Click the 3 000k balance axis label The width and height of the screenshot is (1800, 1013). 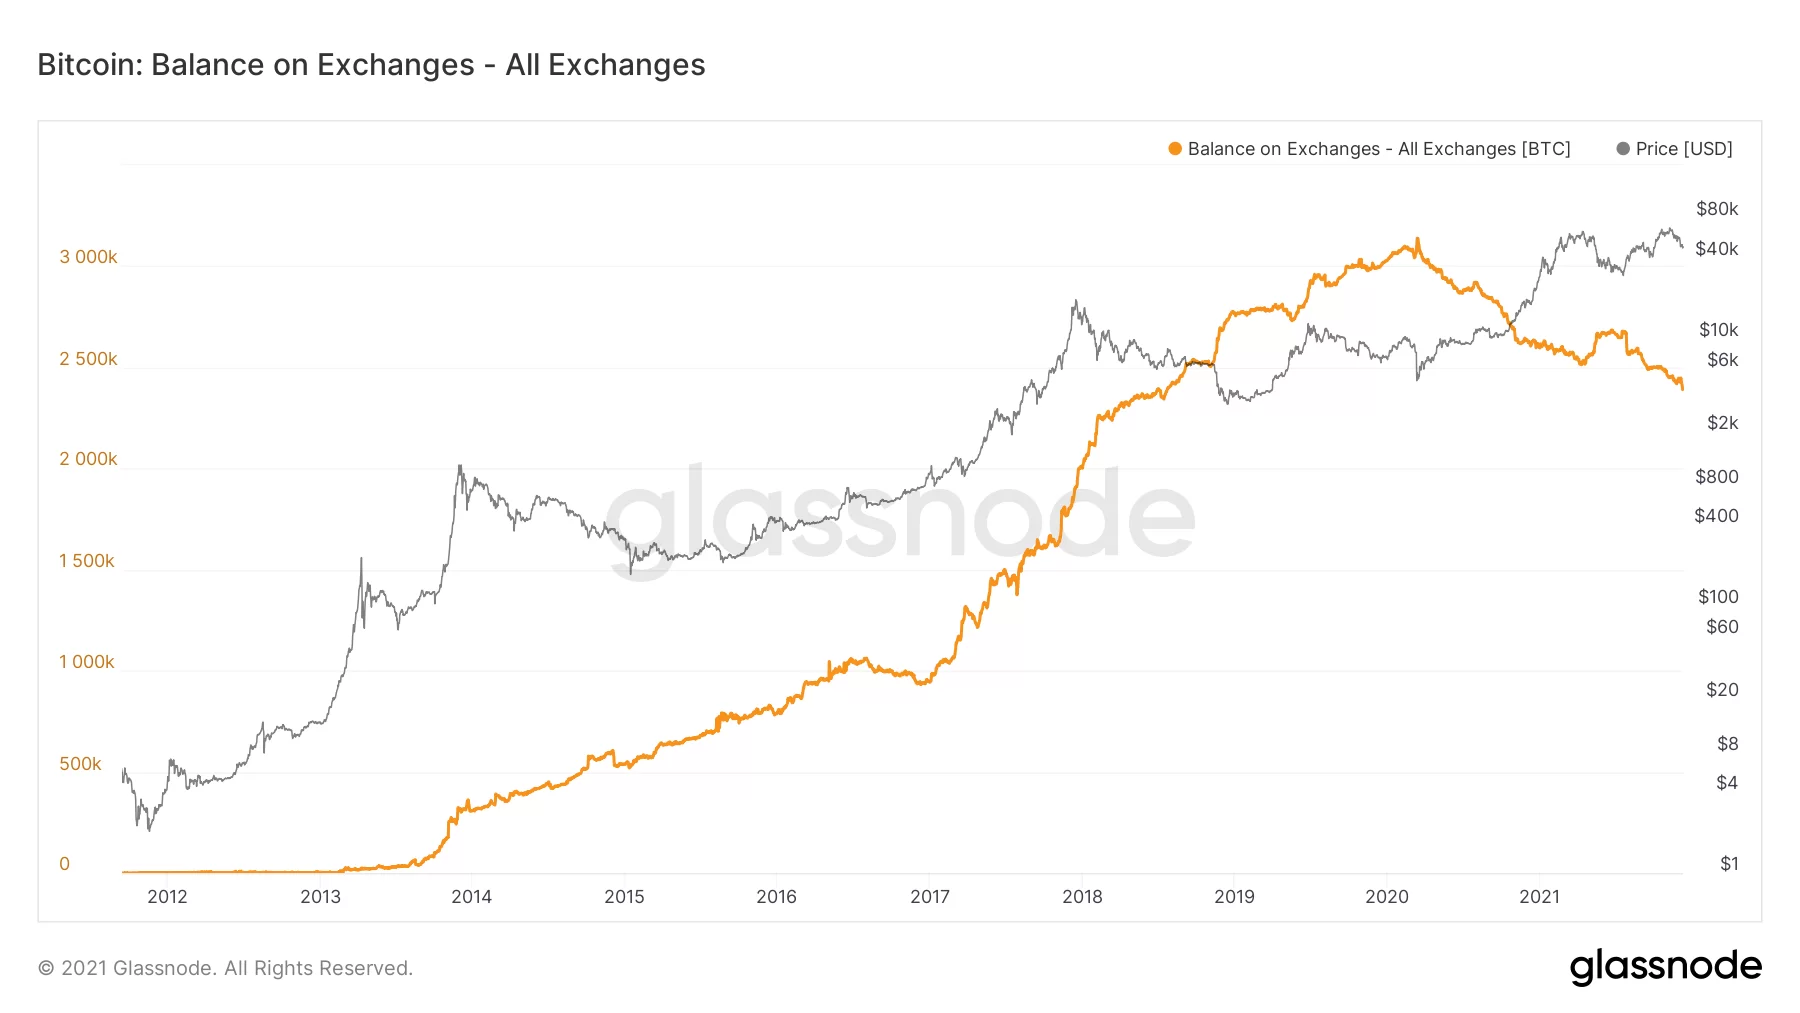point(88,257)
